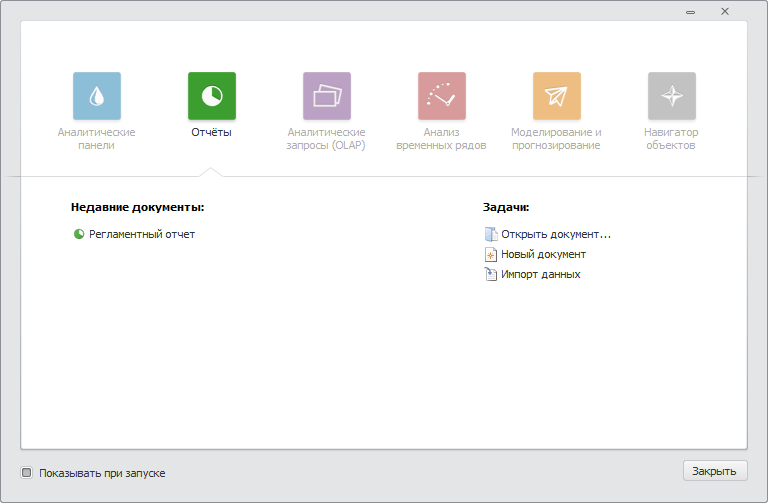Click the Открыть документ folder icon

(490, 234)
